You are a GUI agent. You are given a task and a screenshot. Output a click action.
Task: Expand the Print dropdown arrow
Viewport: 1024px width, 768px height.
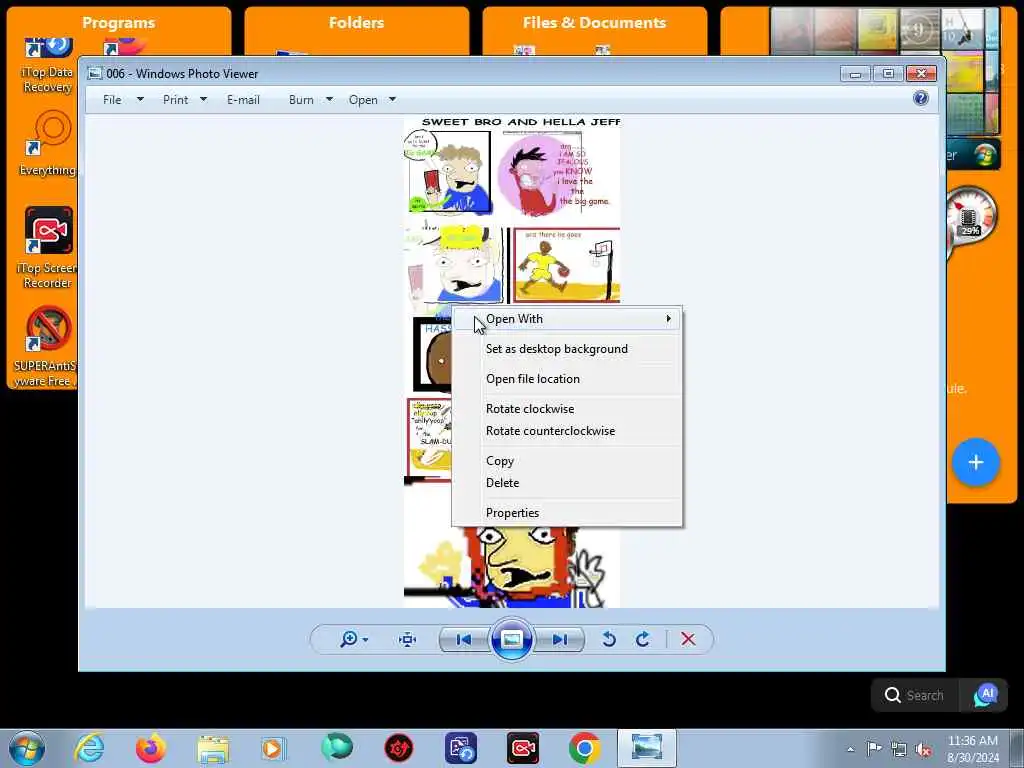[203, 99]
